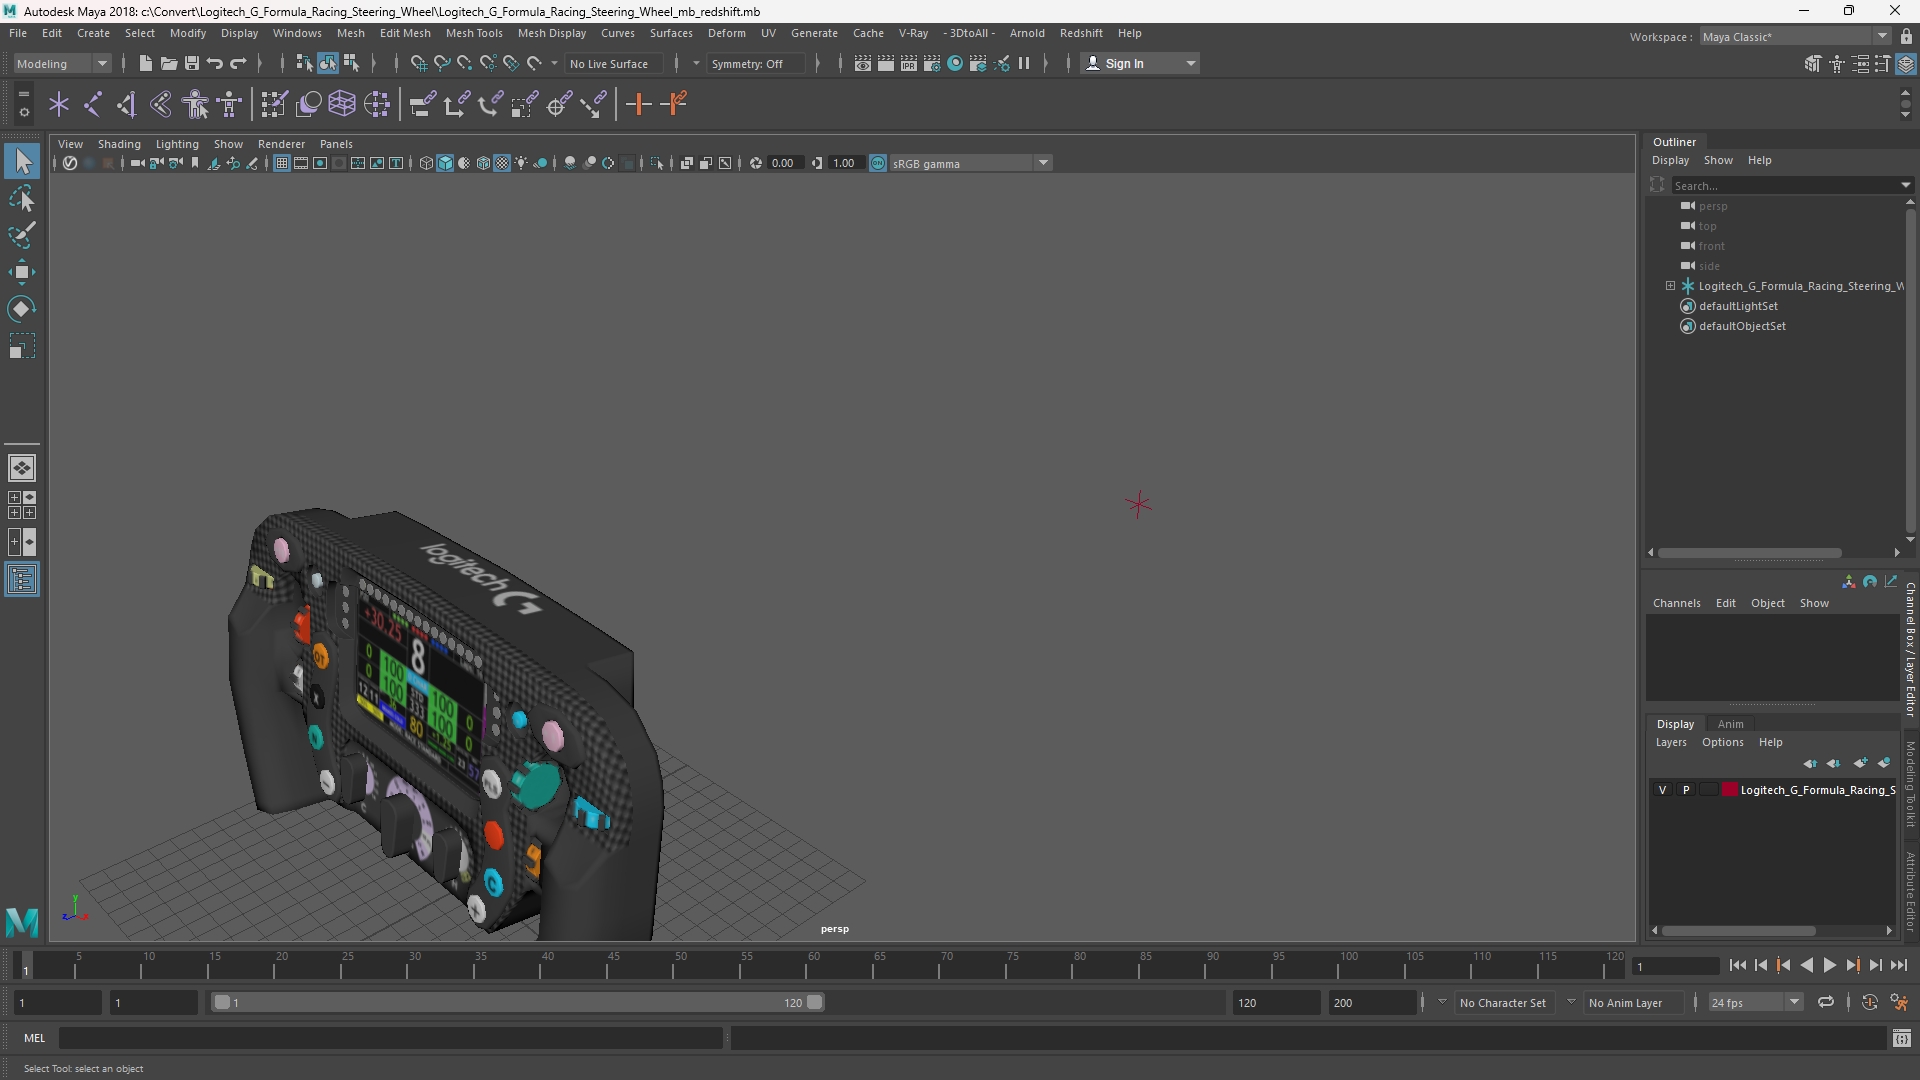The image size is (1920, 1080).
Task: Open the Redshift menu
Action: 1081,33
